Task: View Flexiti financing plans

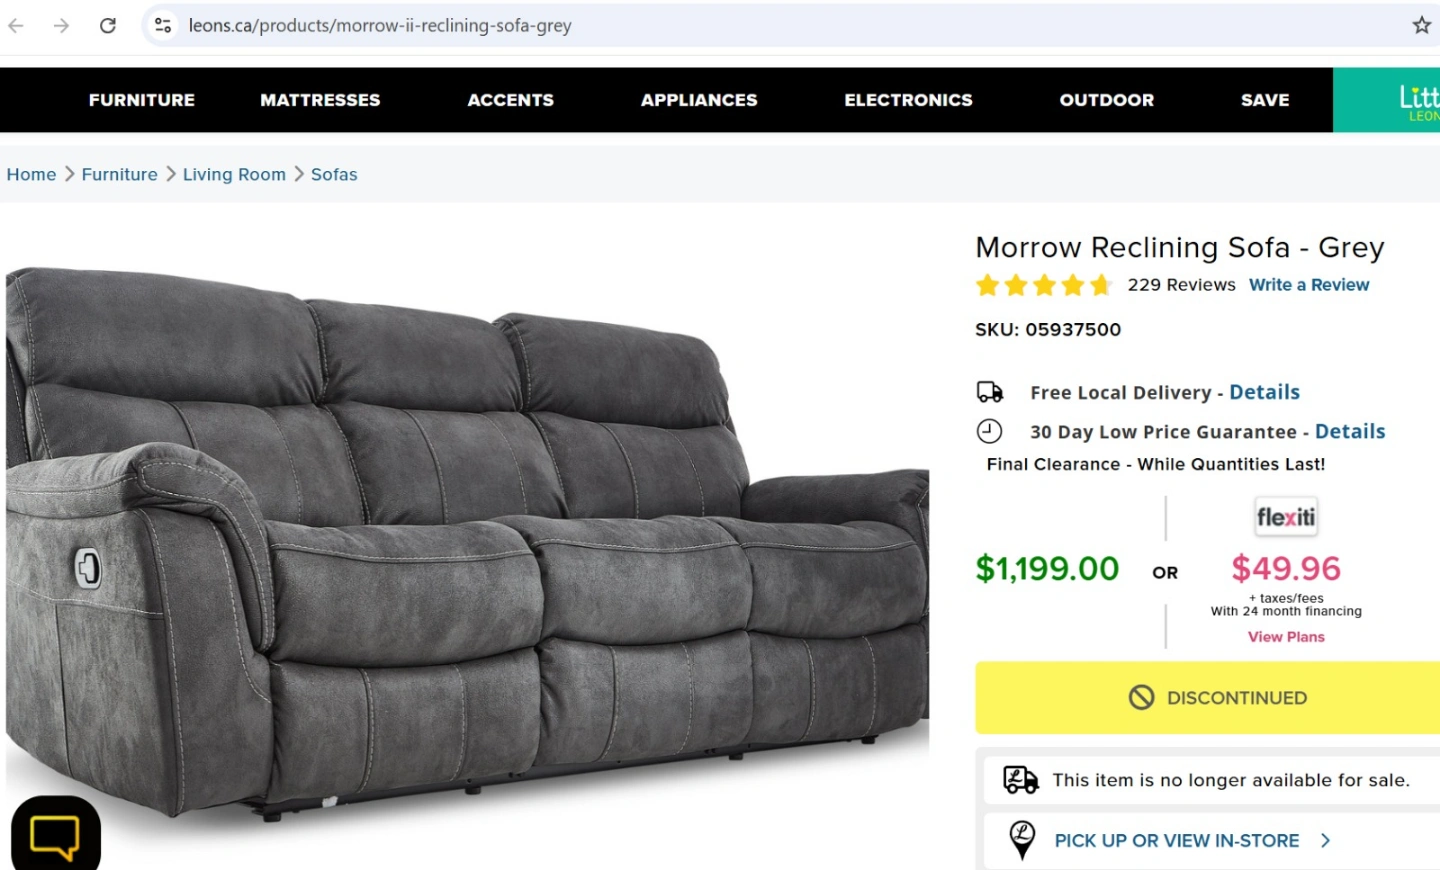Action: [1286, 637]
